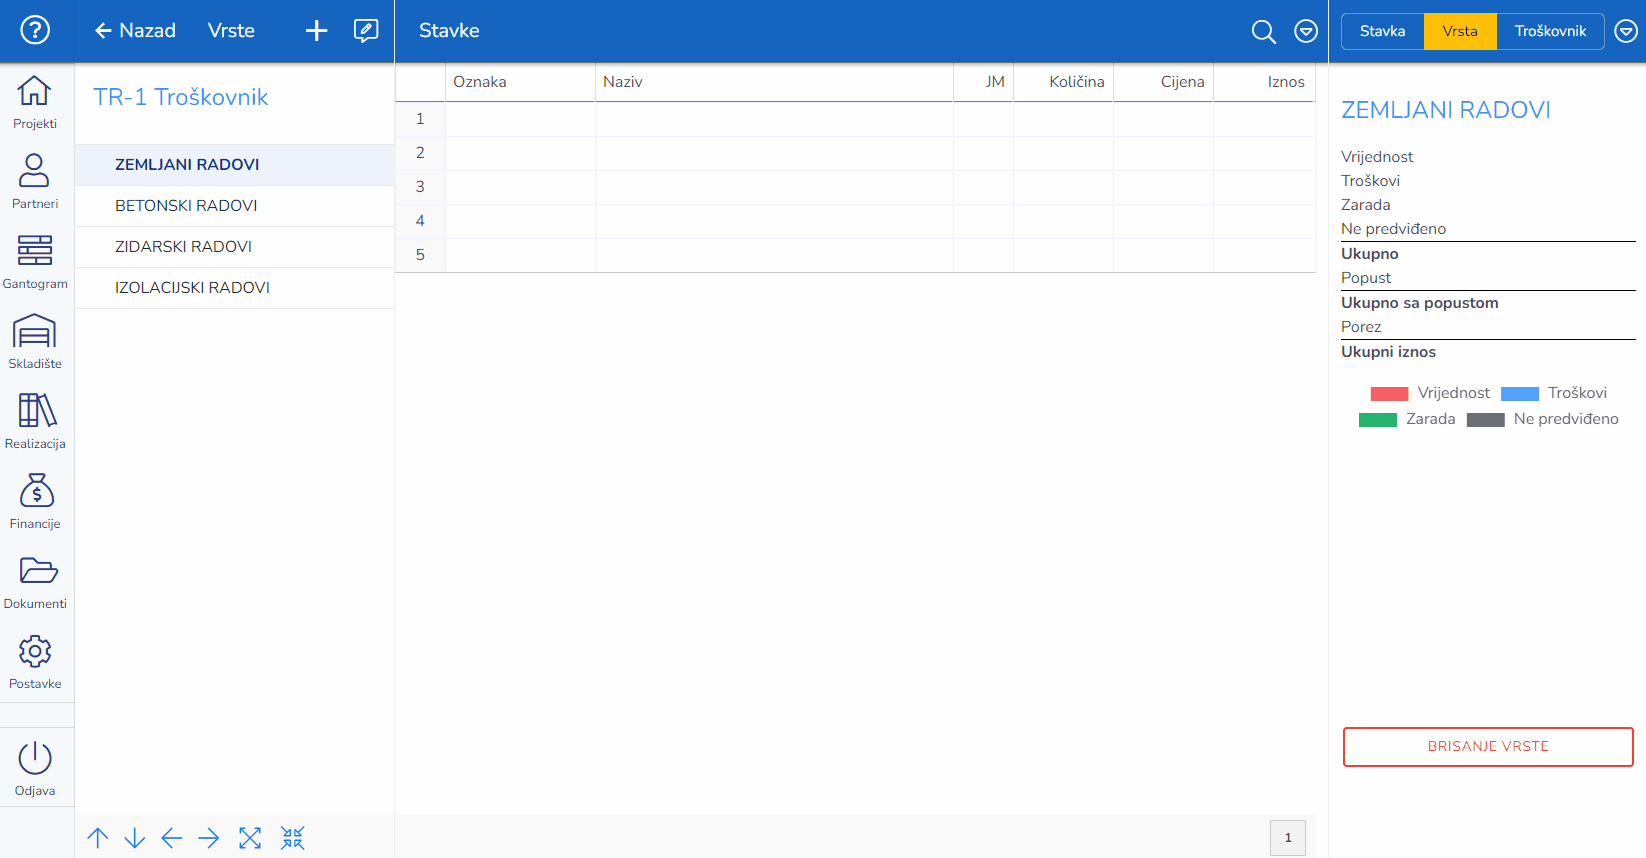Click the expand all arrows icon
Image resolution: width=1646 pixels, height=858 pixels.
[x=250, y=838]
